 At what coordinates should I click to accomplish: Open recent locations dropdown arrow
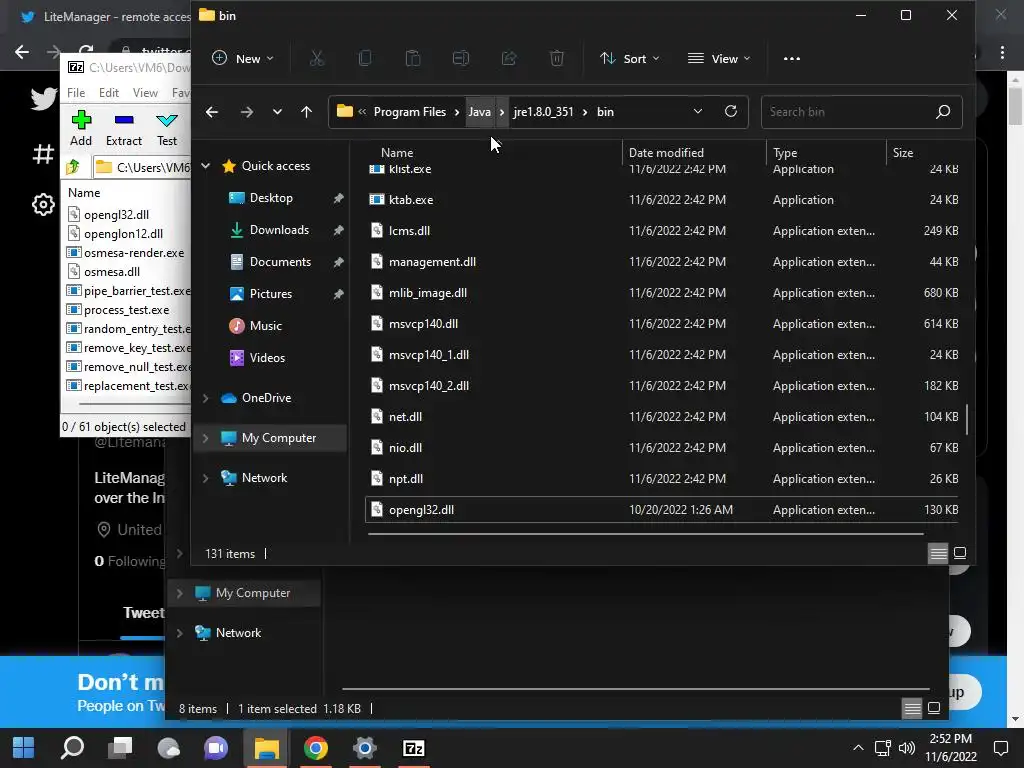[277, 112]
